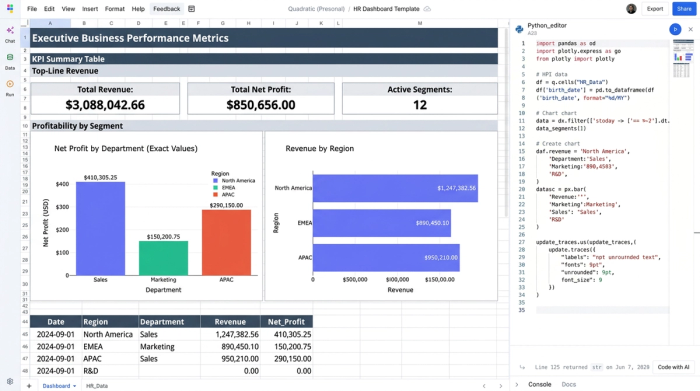Screen dimensions: 700x391
Task: Add a new sheet with plus icon
Action: tap(29, 386)
